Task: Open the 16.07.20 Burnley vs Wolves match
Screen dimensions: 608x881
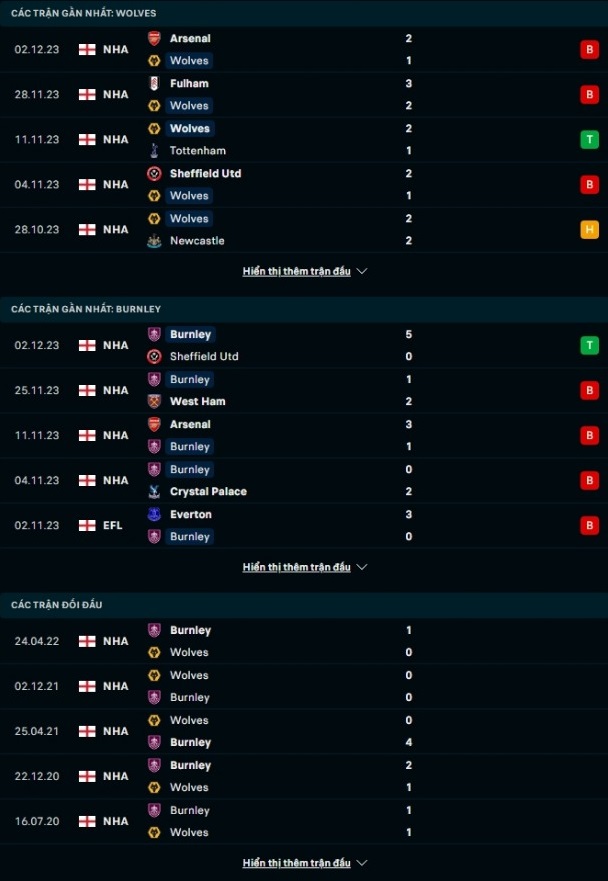Action: tap(304, 821)
